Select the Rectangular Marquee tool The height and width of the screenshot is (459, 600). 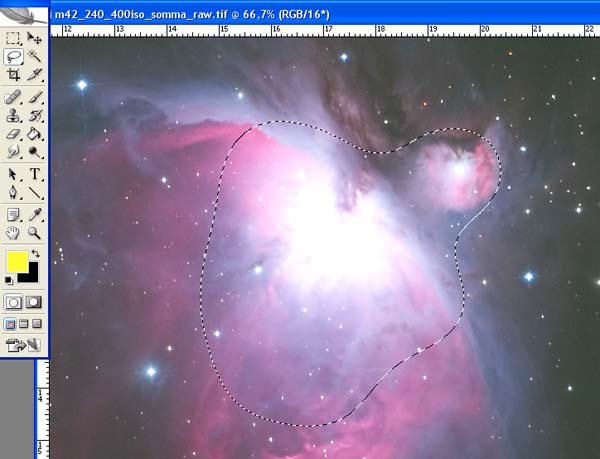click(x=13, y=38)
